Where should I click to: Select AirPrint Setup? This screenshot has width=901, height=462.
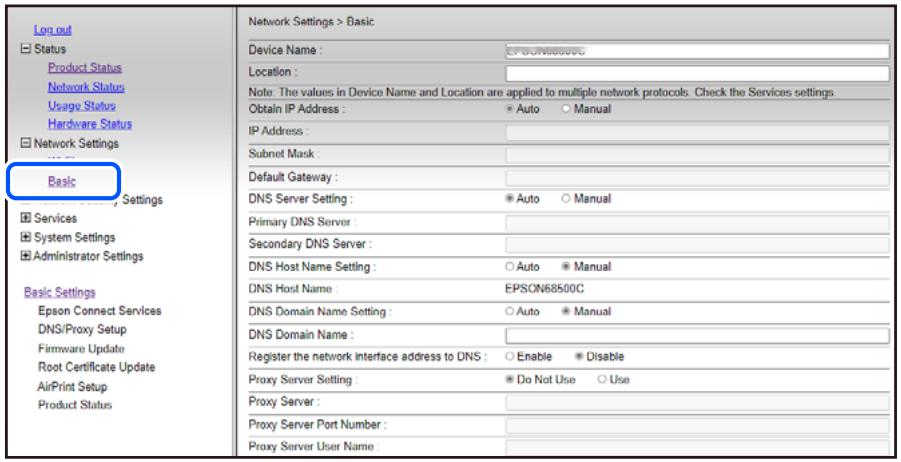[x=72, y=386]
